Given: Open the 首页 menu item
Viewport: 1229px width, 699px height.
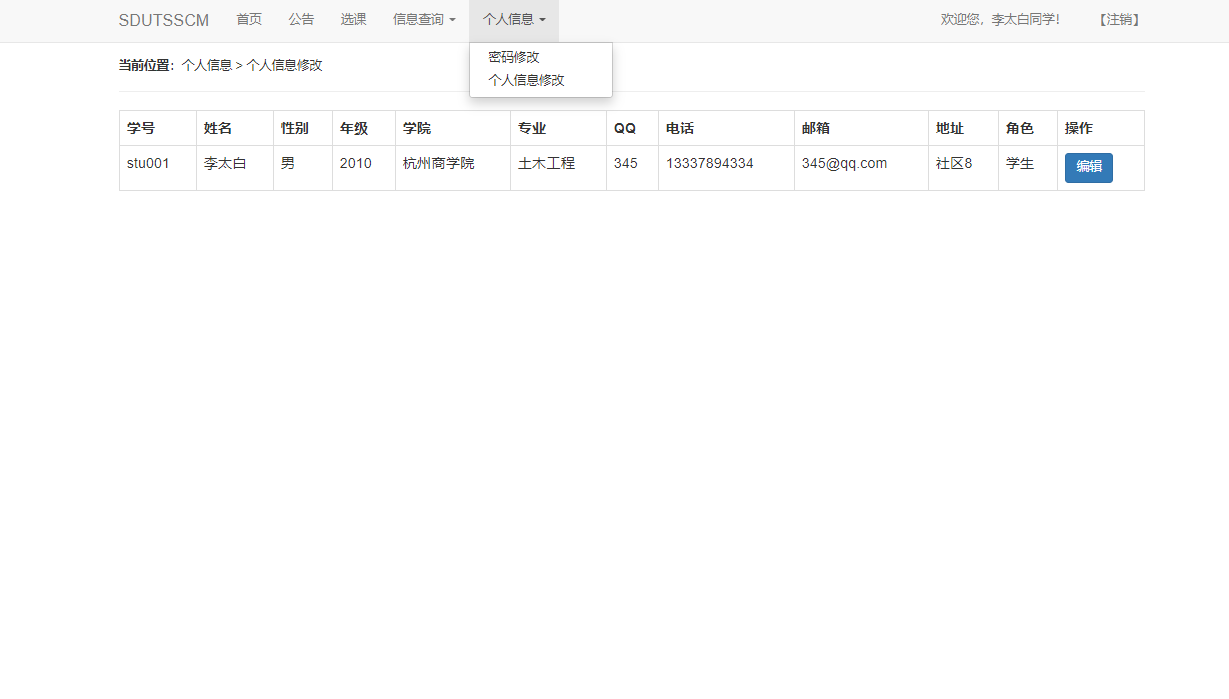Looking at the screenshot, I should (x=248, y=20).
